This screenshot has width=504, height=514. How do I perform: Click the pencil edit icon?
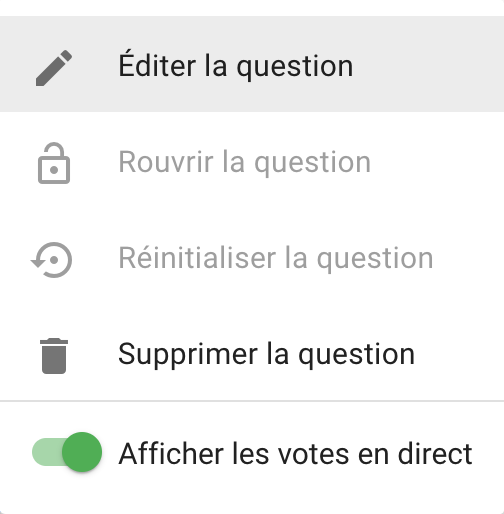click(x=54, y=68)
